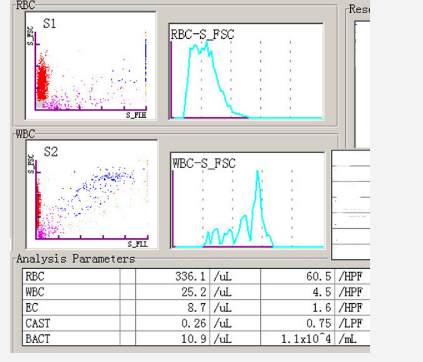Click the RBC 60.5 per HPF value
This screenshot has width=423, height=362.
pyautogui.click(x=319, y=276)
